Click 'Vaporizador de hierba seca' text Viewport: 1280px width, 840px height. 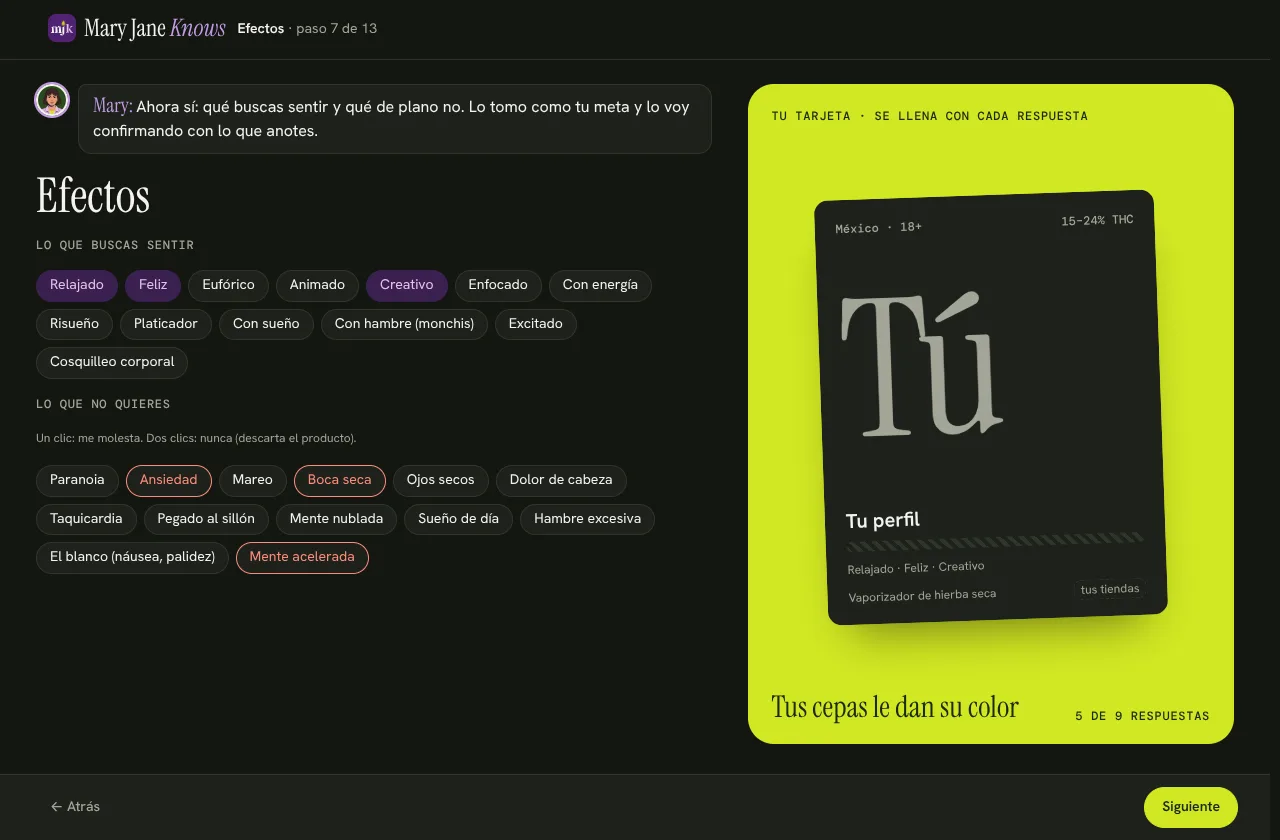point(922,595)
